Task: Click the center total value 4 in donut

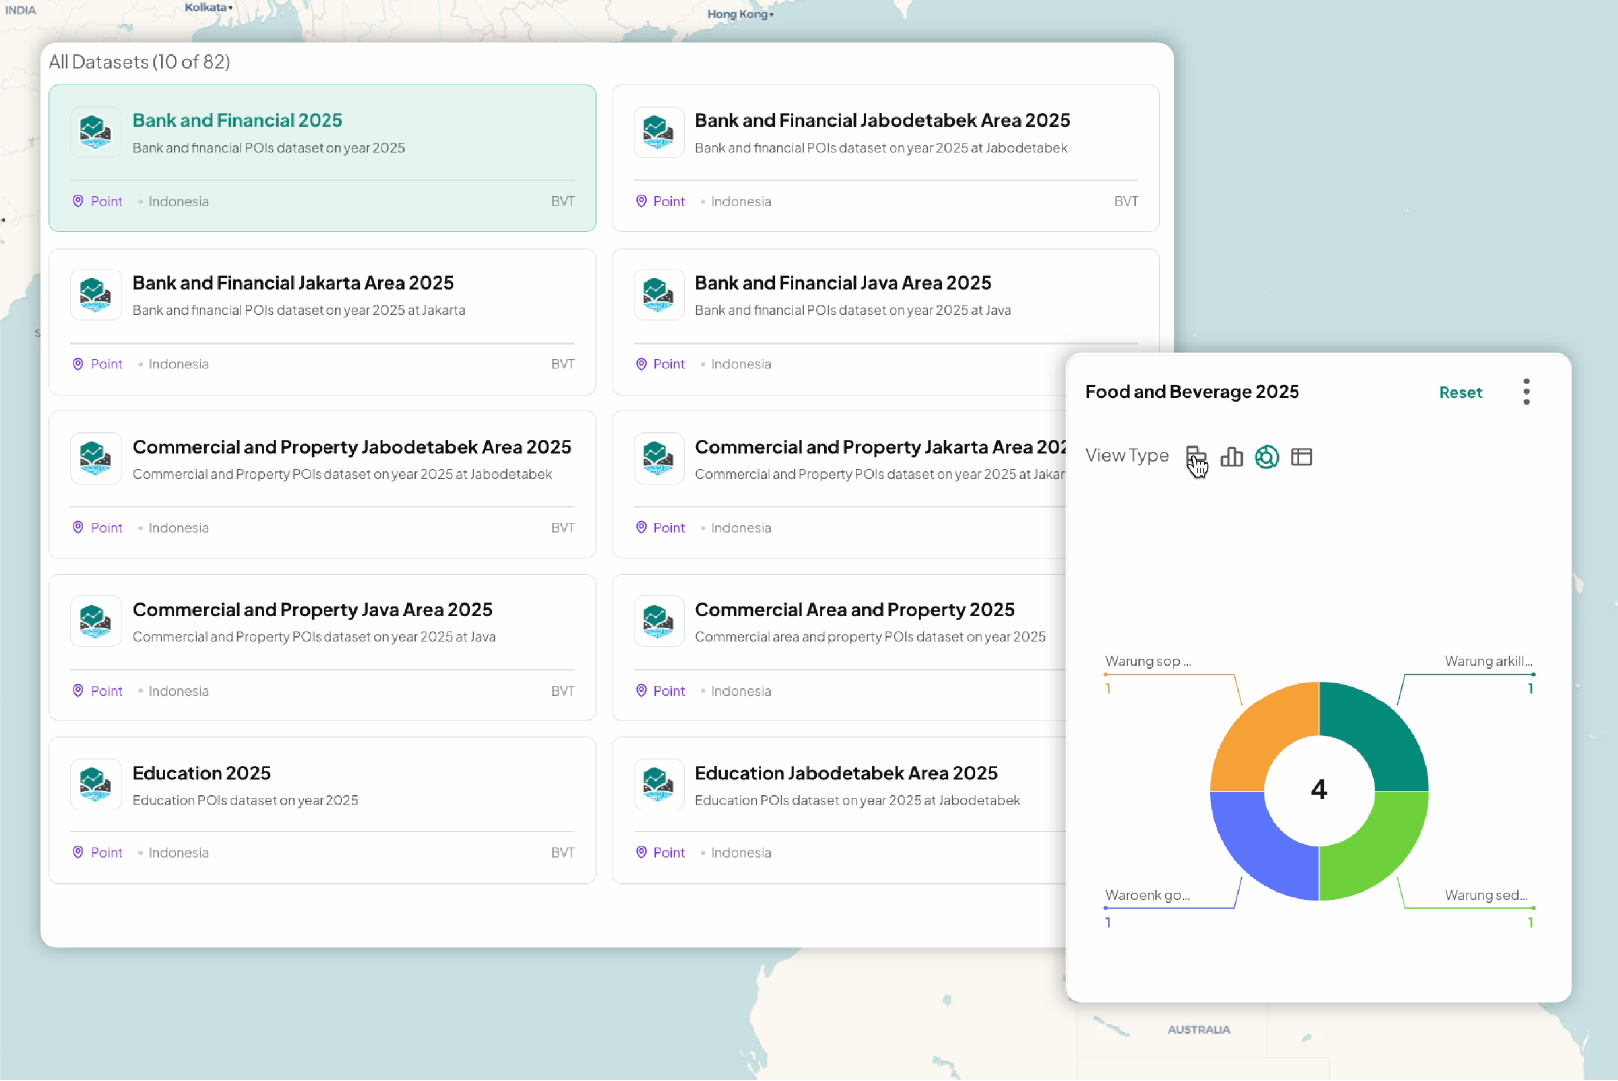Action: point(1319,791)
